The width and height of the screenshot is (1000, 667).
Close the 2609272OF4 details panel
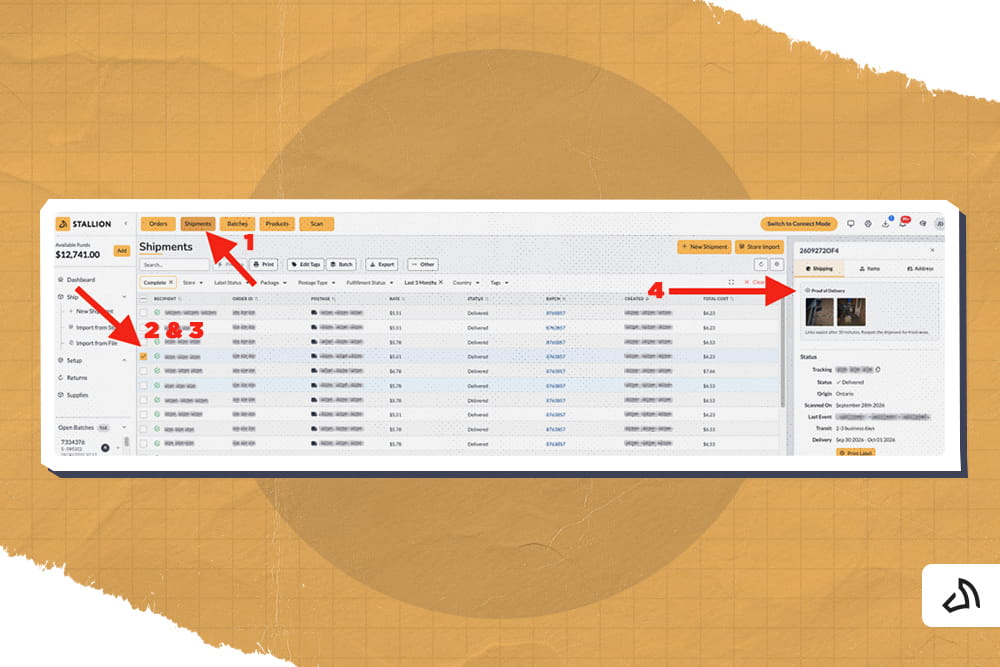(932, 251)
